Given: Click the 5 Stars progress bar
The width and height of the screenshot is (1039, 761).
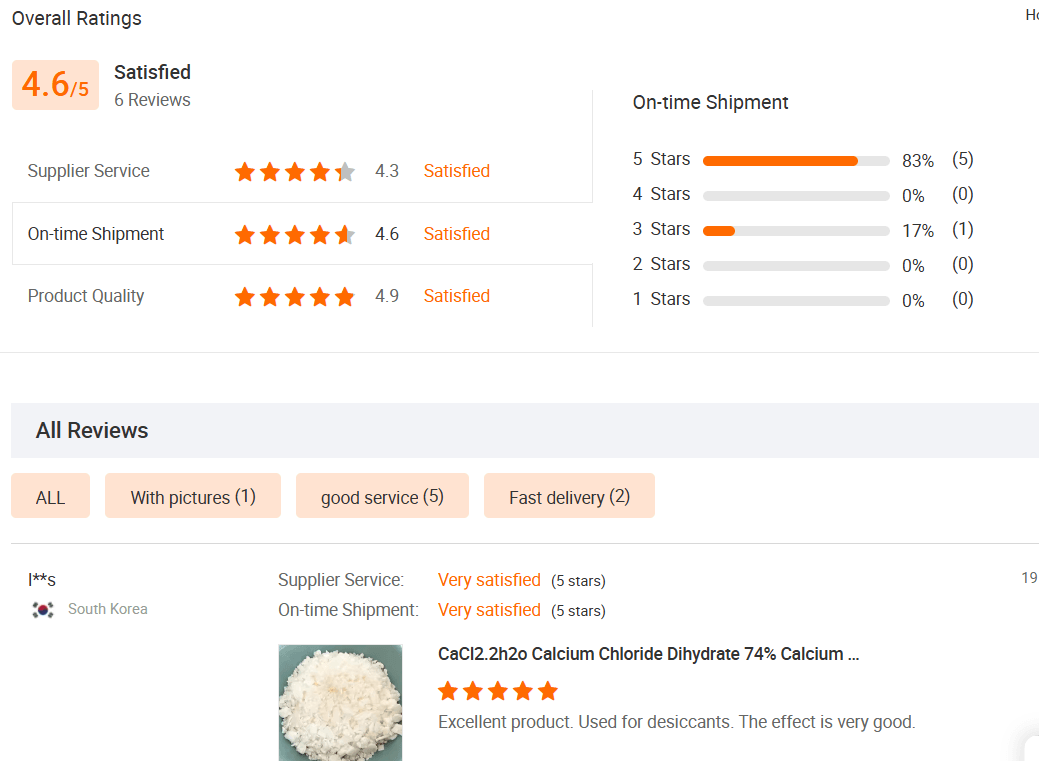Looking at the screenshot, I should click(x=796, y=160).
